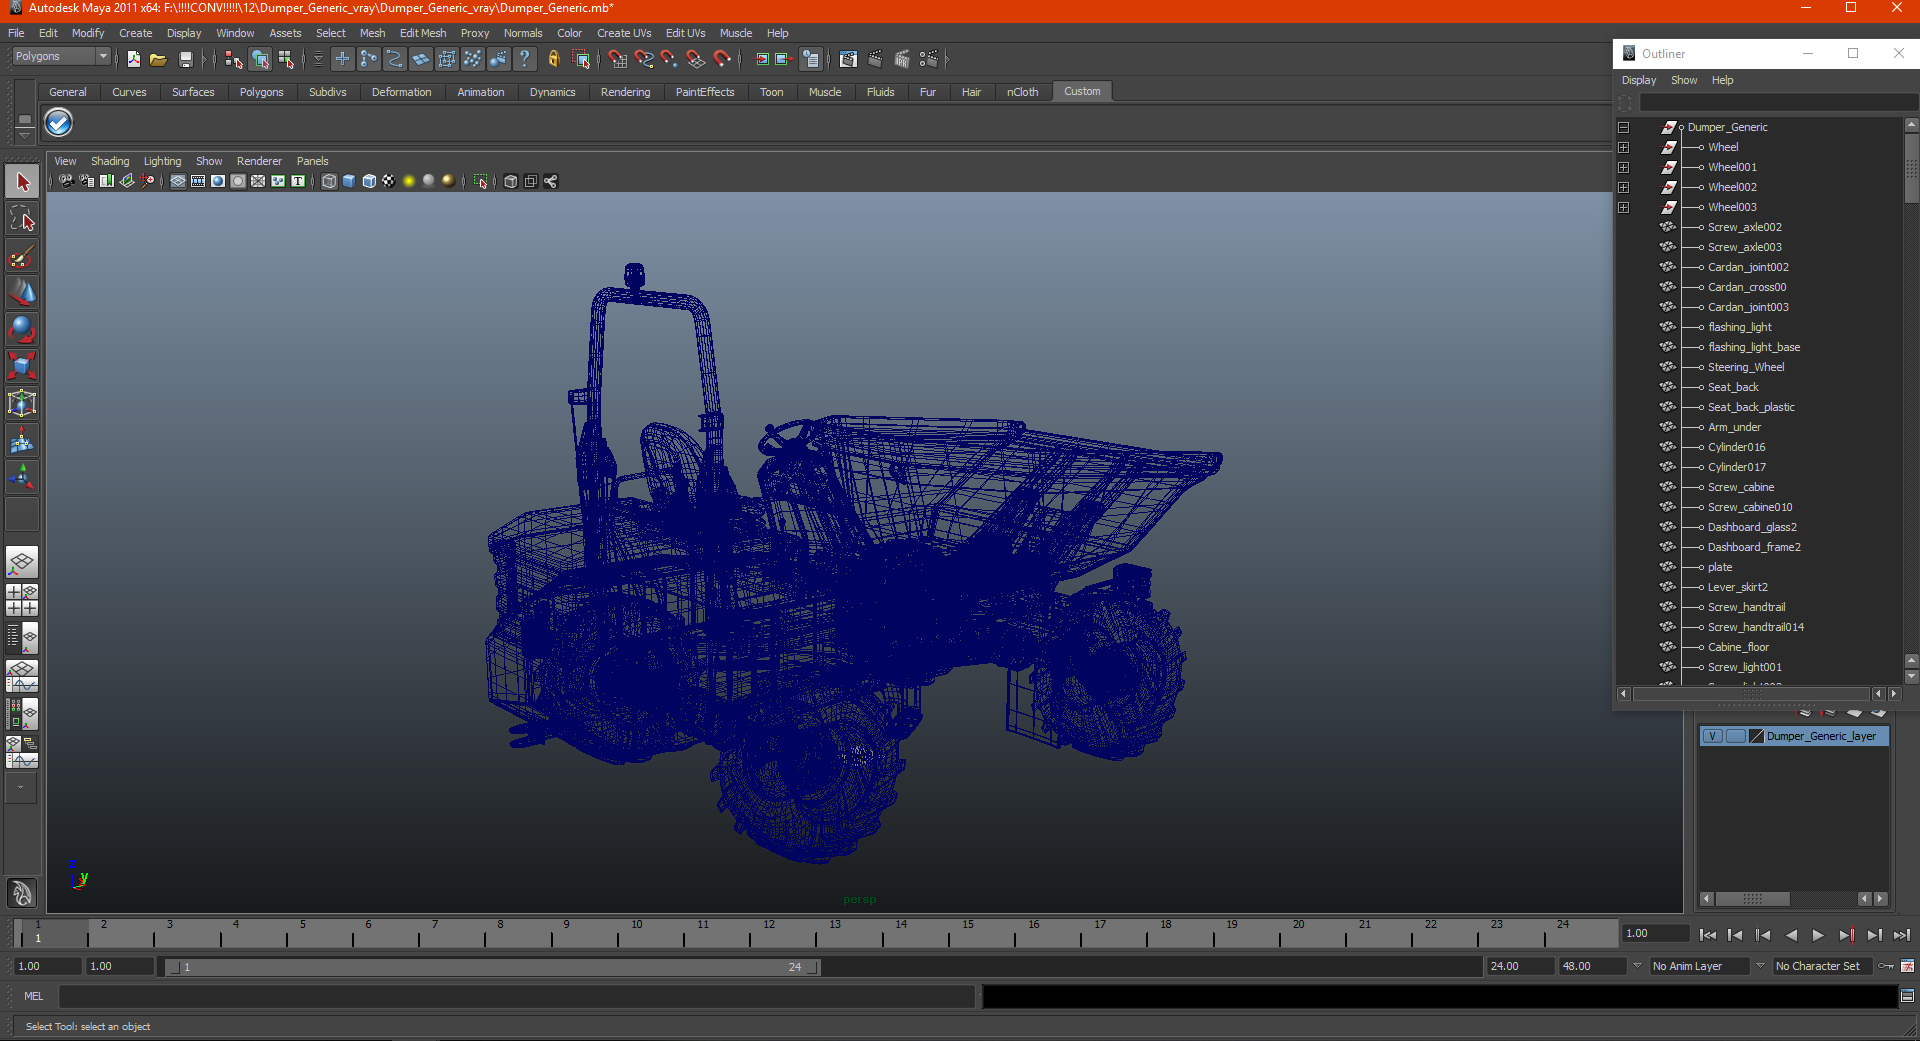Open the Create UVs menu
Viewport: 1920px width, 1041px height.
click(x=624, y=33)
